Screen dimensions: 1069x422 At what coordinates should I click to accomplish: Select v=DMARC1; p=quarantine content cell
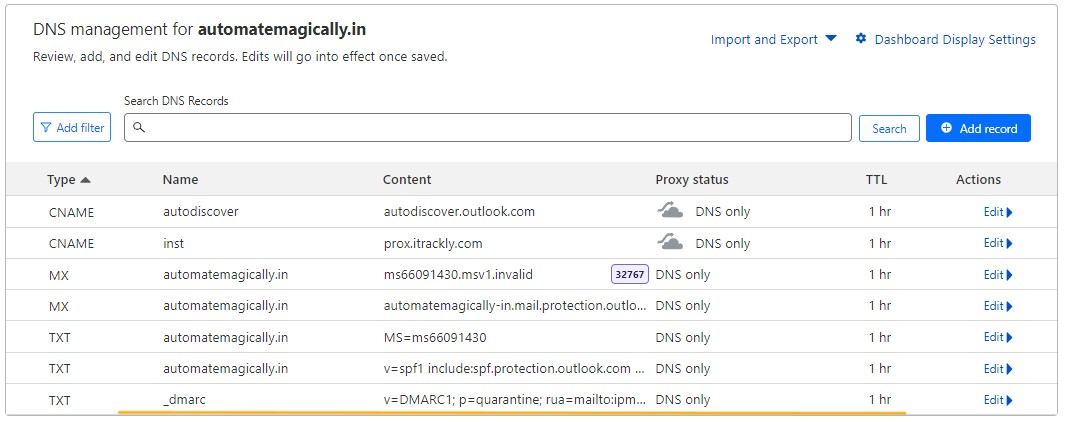514,400
